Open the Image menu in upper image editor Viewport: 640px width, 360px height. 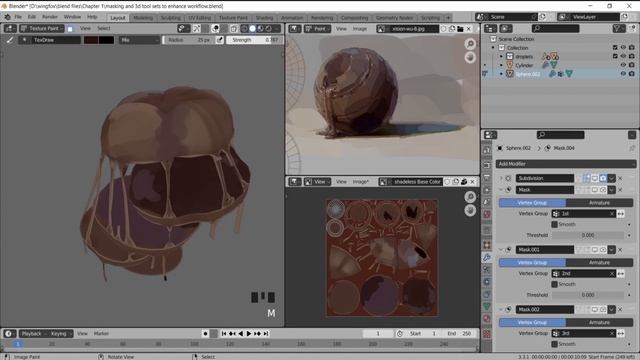coord(360,29)
